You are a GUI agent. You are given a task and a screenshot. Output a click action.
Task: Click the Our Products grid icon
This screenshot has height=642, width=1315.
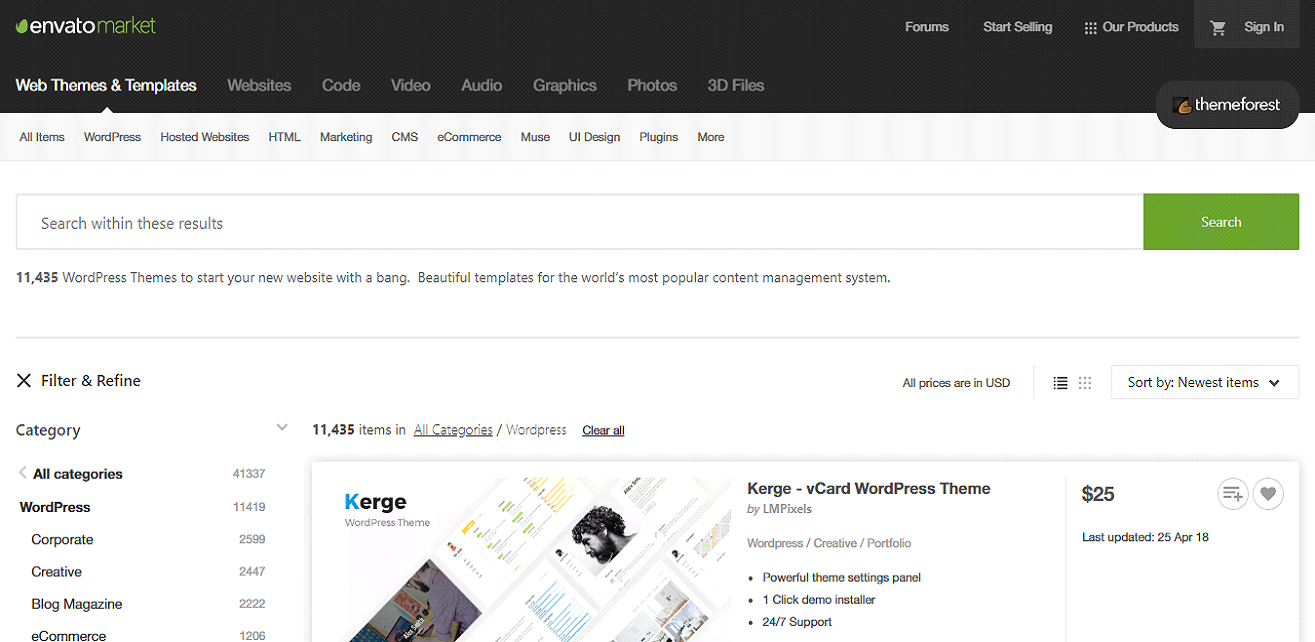[x=1090, y=28]
